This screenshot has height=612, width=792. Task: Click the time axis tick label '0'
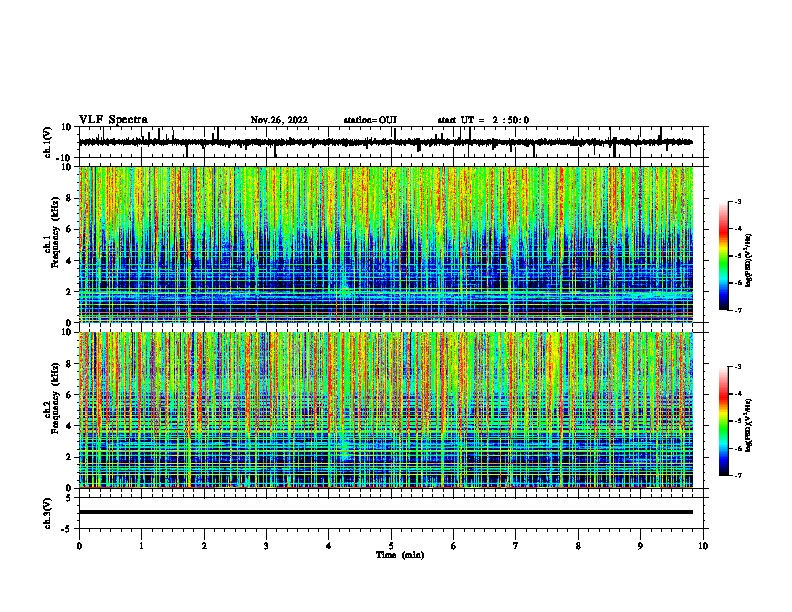pyautogui.click(x=79, y=546)
